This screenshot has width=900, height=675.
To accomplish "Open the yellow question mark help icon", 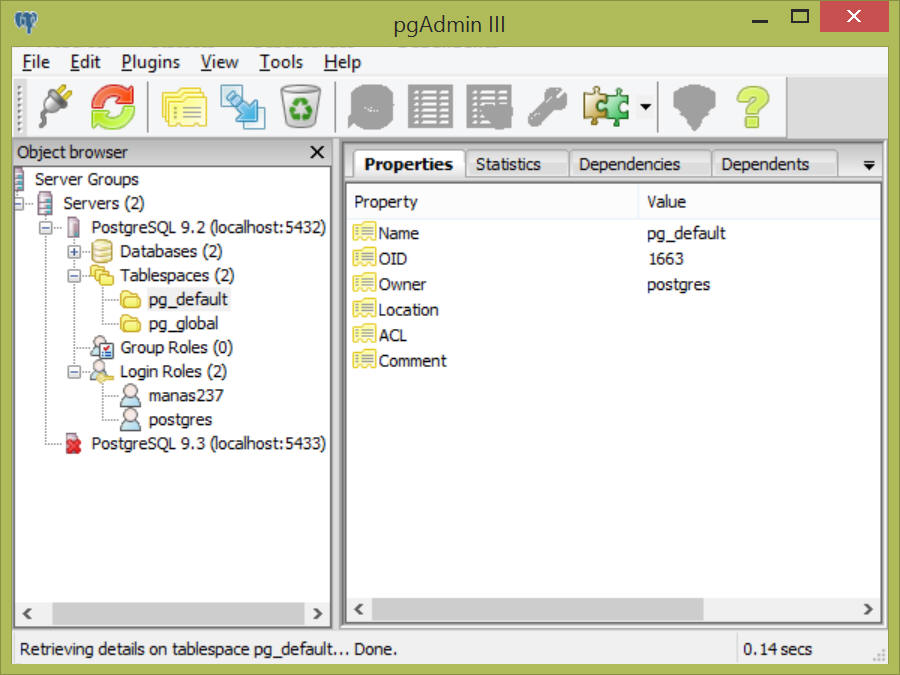I will pyautogui.click(x=752, y=107).
